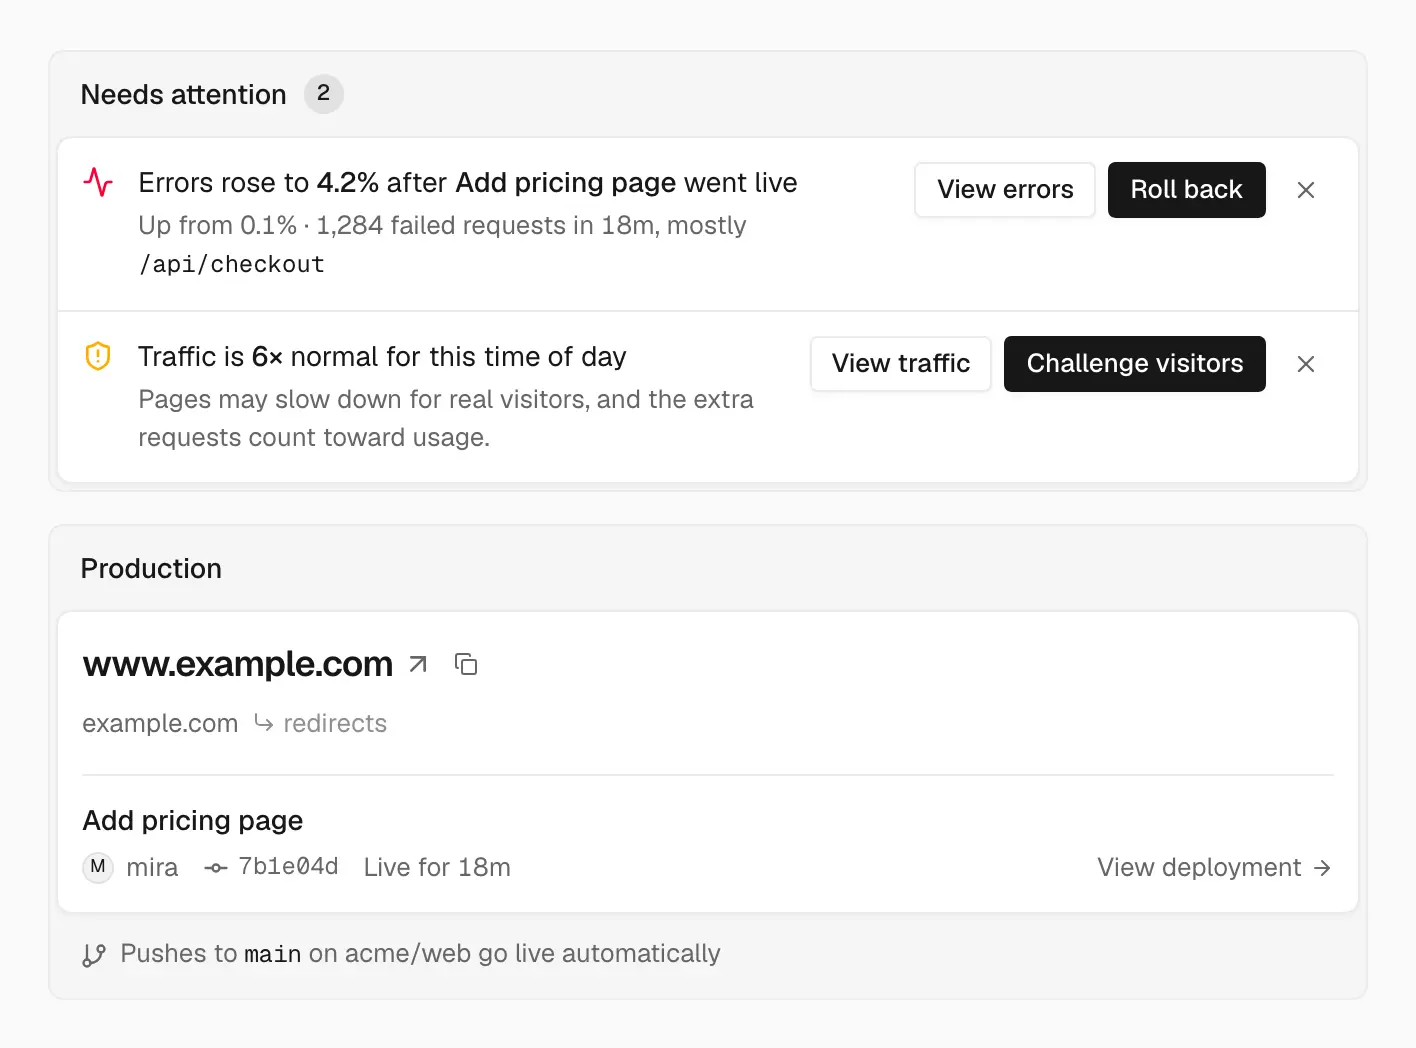1416x1048 pixels.
Task: Click the commit icon beside 7b1e04d
Action: pyautogui.click(x=216, y=868)
